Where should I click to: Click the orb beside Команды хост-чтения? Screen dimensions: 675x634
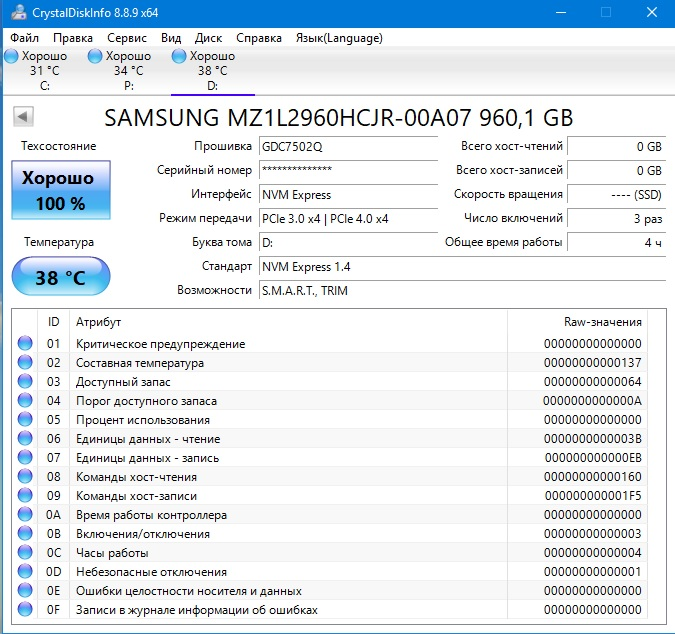(25, 476)
